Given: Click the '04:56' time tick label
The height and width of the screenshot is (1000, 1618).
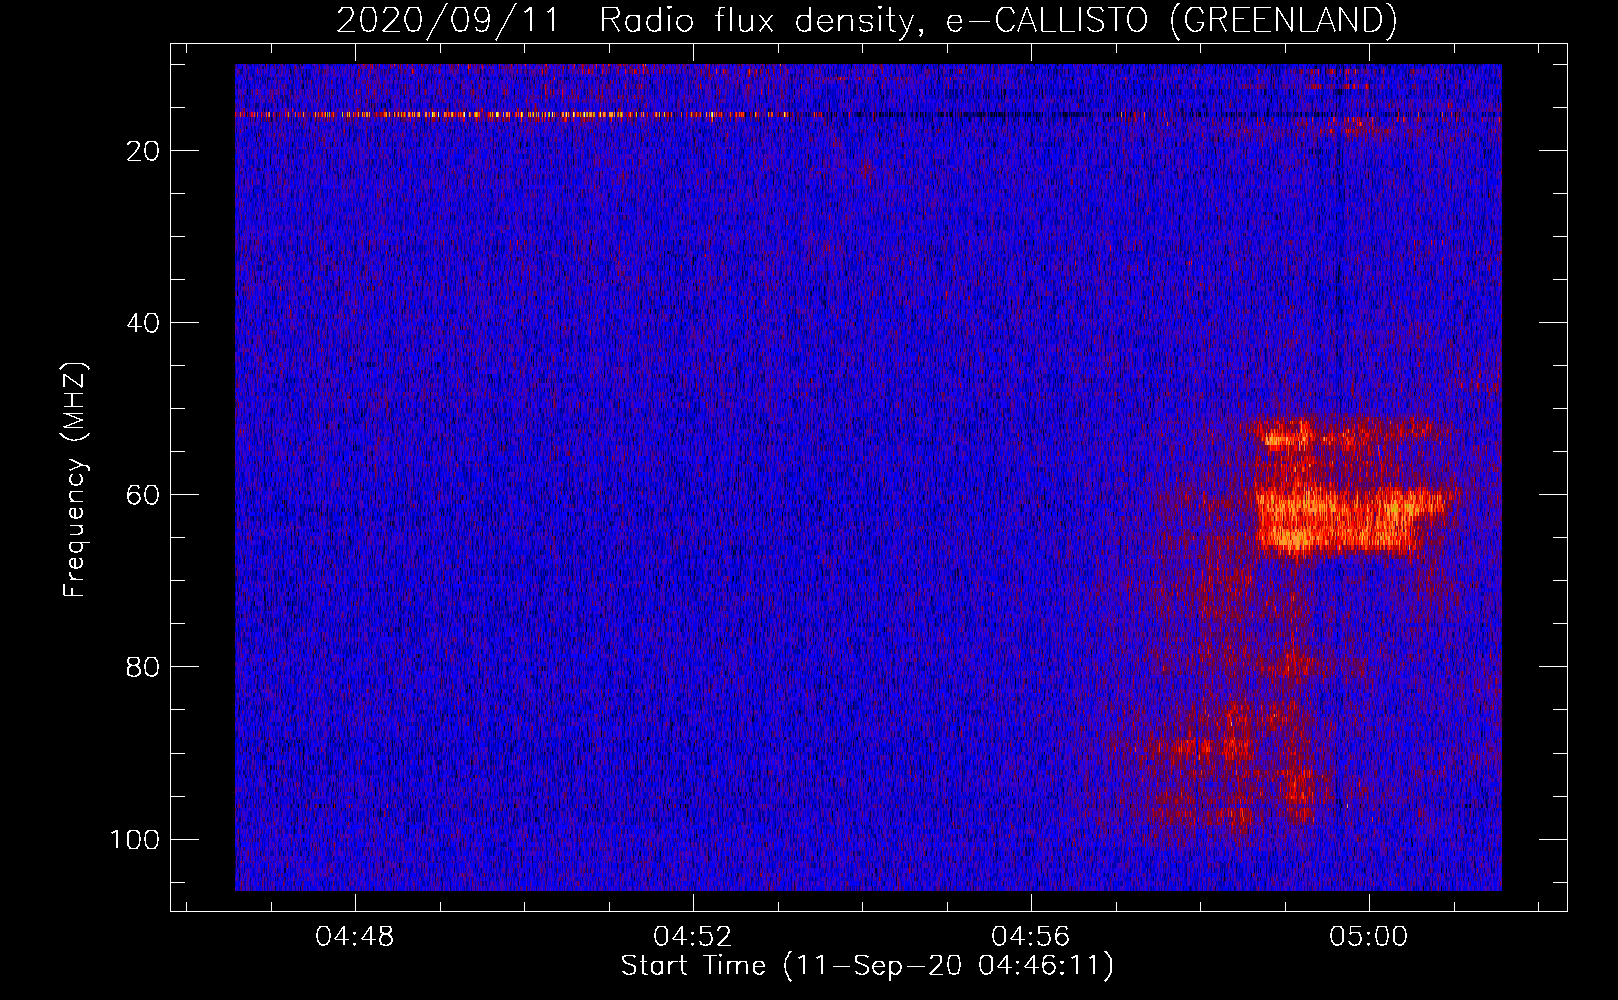Looking at the screenshot, I should (1030, 937).
